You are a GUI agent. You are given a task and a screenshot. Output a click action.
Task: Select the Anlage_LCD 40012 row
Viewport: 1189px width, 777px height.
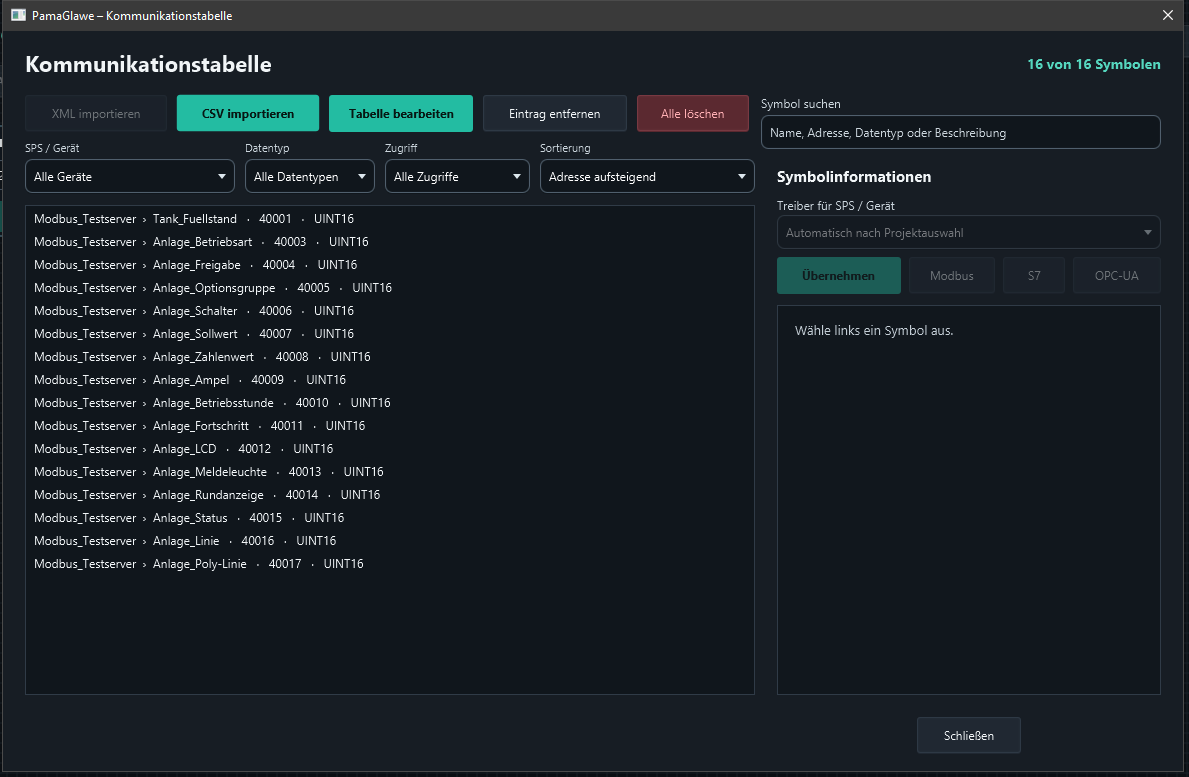[x=390, y=449]
